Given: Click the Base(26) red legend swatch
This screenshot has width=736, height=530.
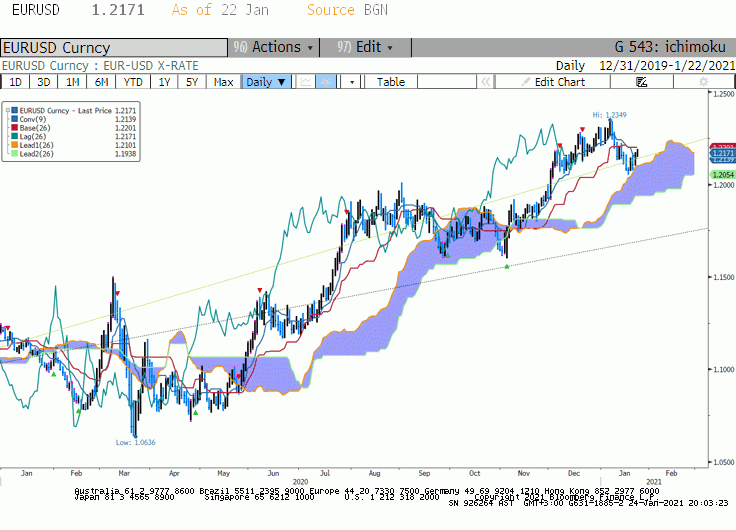Looking at the screenshot, I should [15, 128].
